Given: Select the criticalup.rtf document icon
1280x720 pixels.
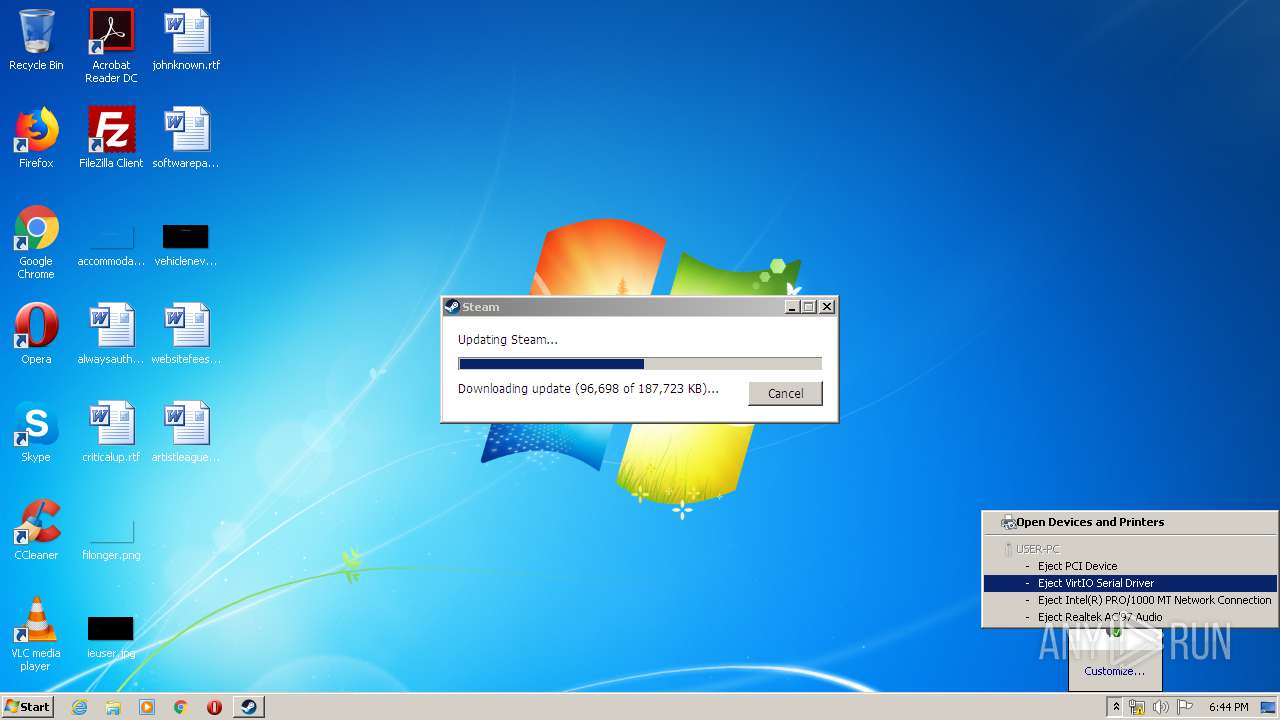Looking at the screenshot, I should coord(111,432).
